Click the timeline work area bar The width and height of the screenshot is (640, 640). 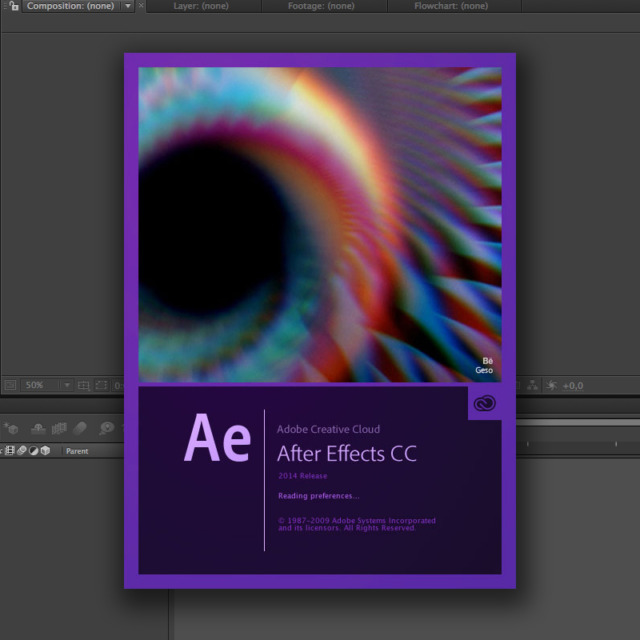pyautogui.click(x=578, y=423)
